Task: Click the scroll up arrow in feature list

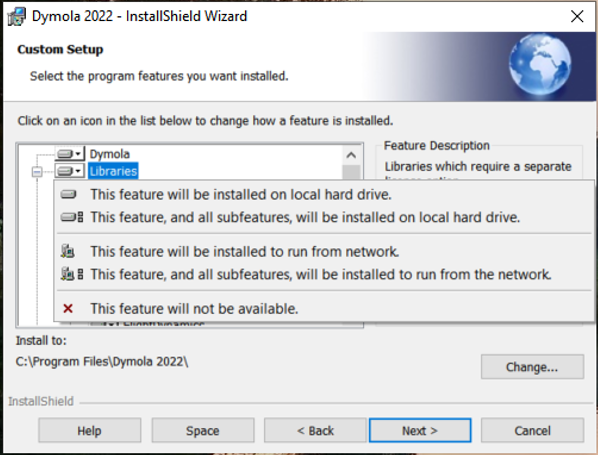Action: [x=351, y=155]
